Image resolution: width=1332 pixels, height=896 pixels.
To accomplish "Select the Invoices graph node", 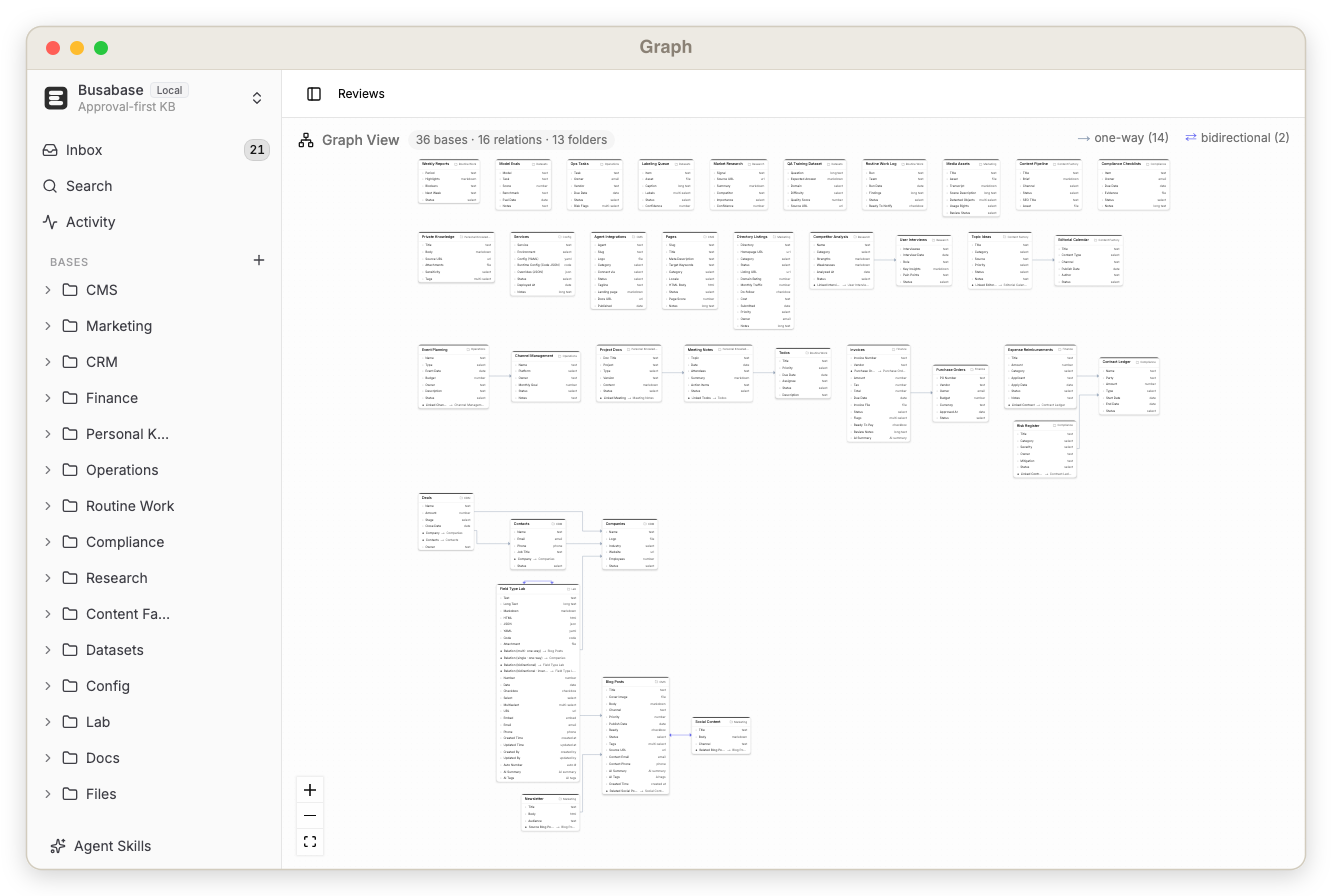I will 878,394.
